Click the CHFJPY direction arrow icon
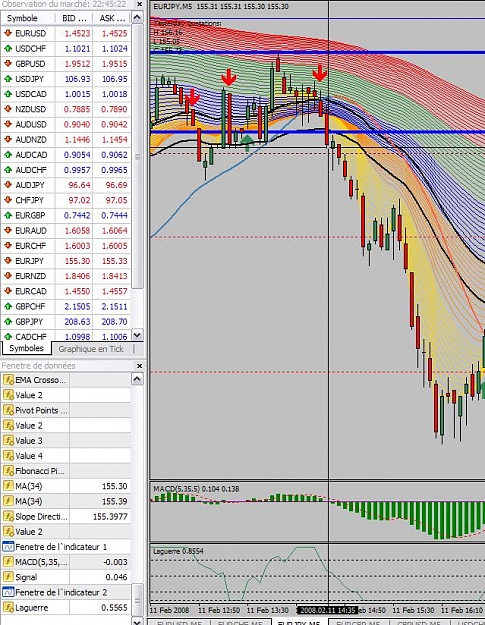This screenshot has height=625, width=485. [8, 200]
